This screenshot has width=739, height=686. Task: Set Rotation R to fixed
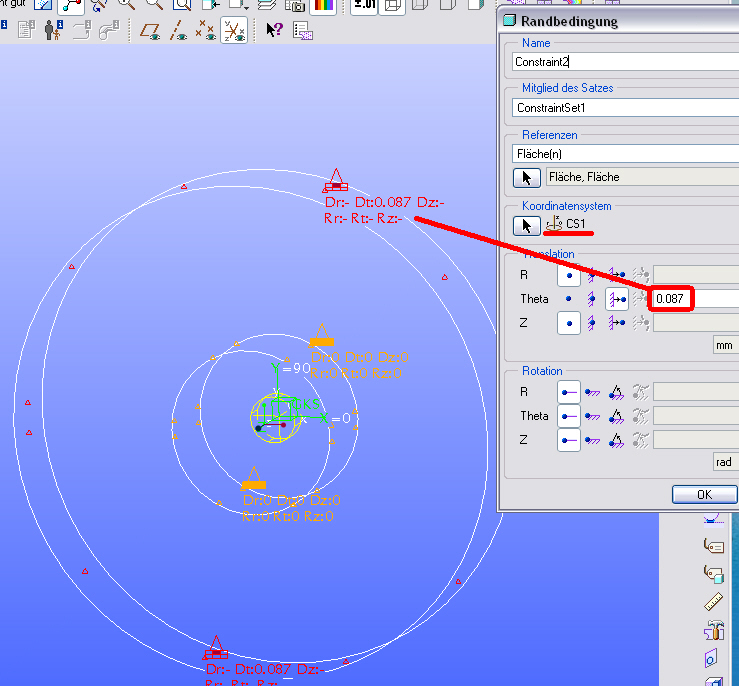point(592,392)
